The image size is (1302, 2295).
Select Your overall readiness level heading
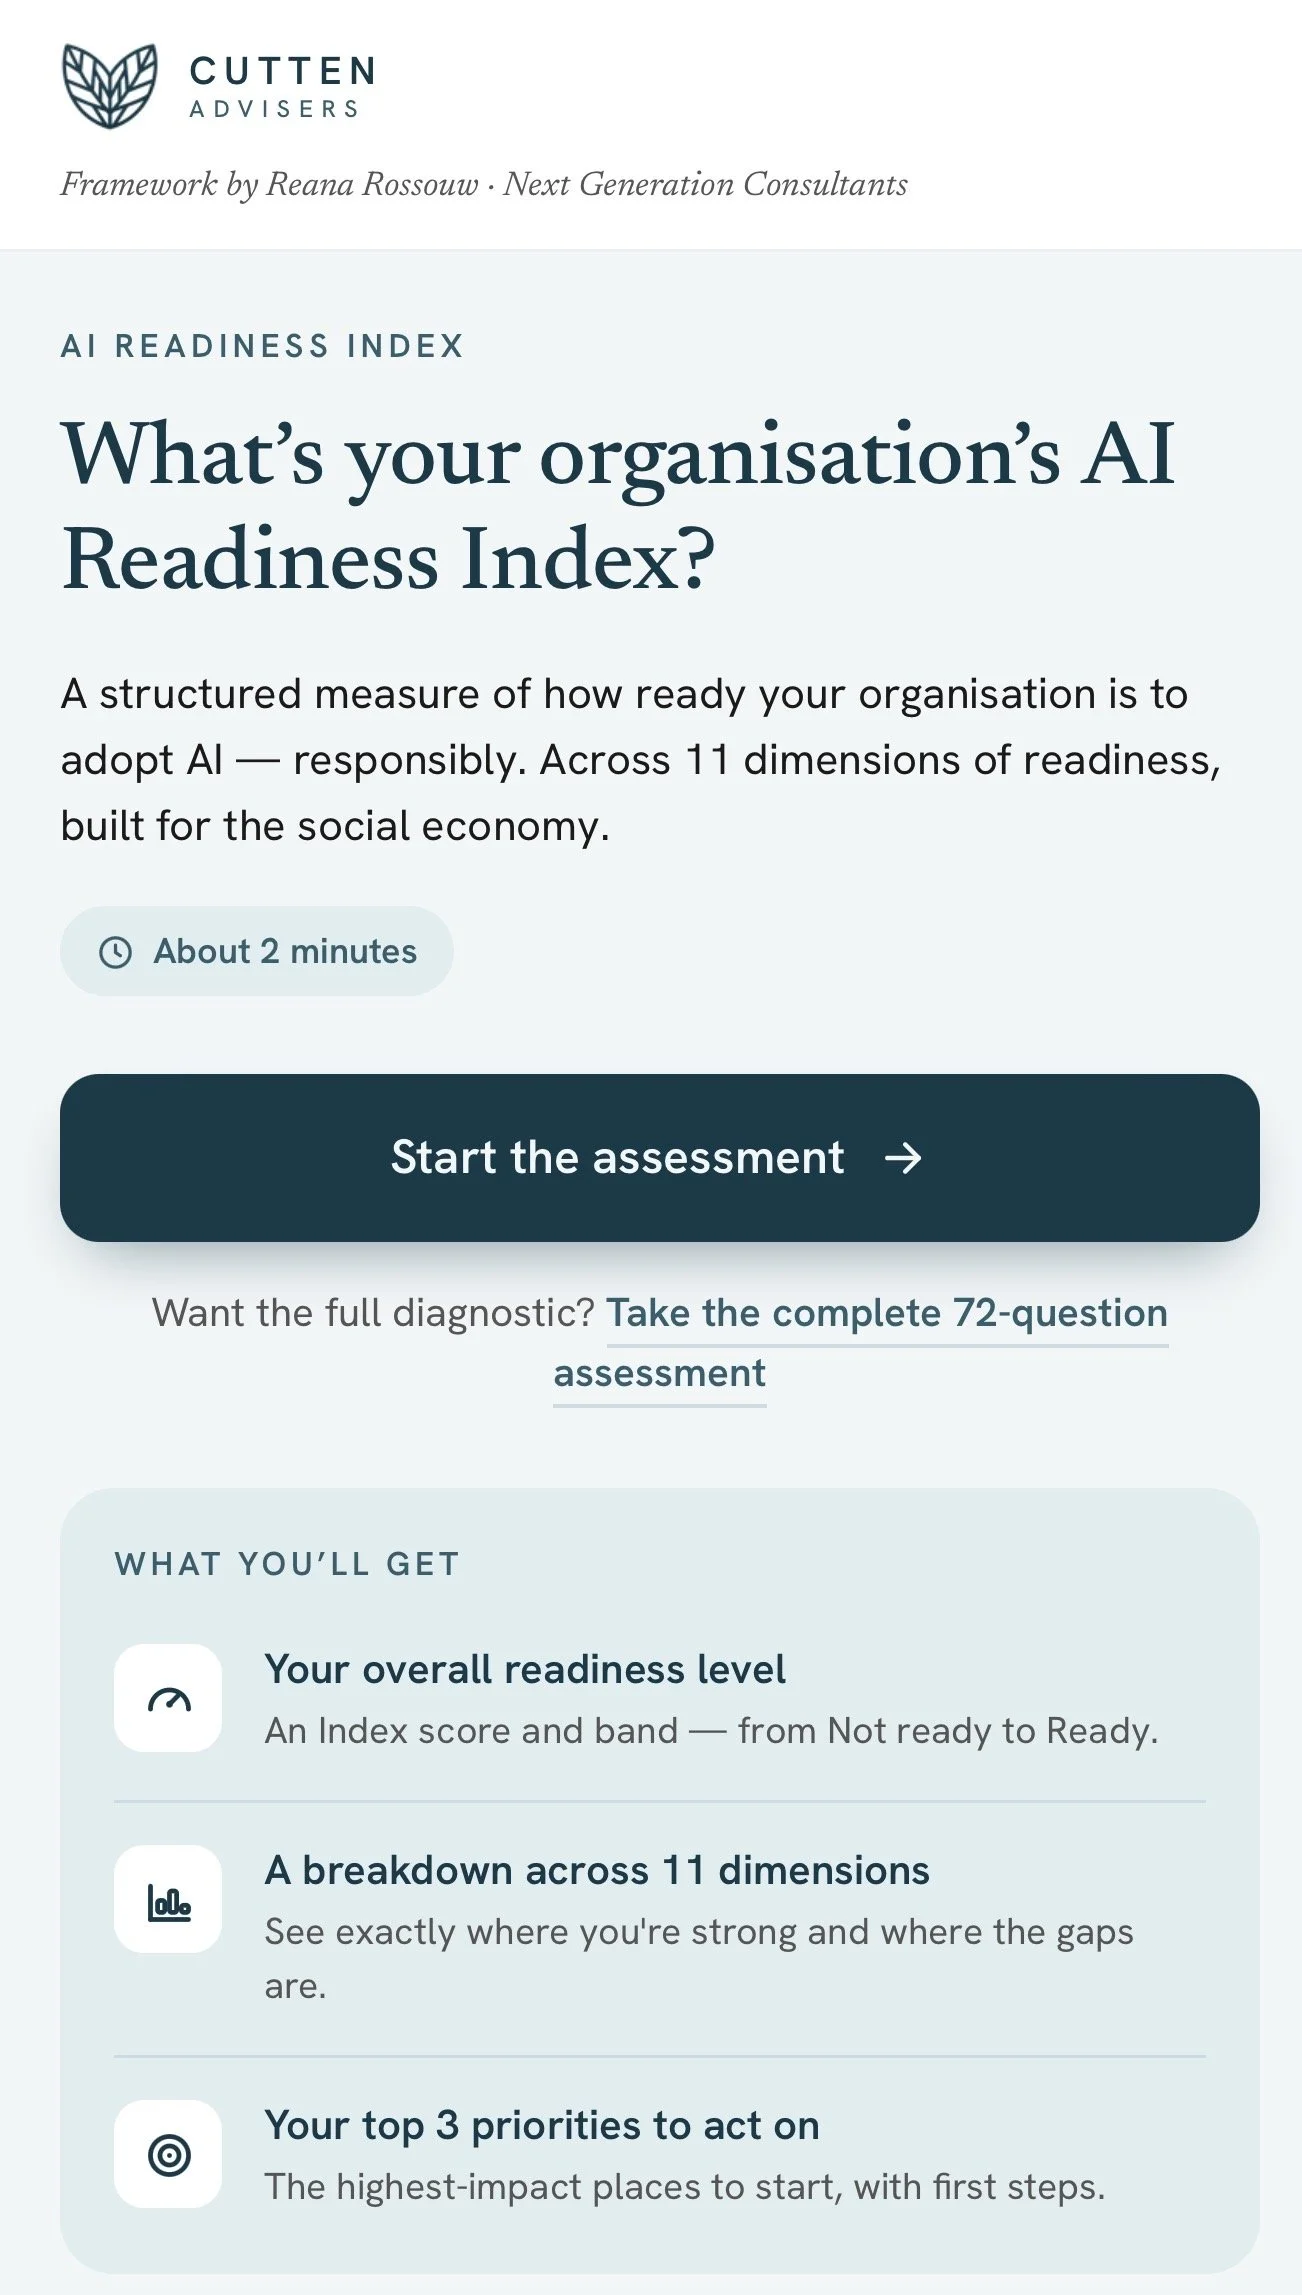[x=525, y=1670]
